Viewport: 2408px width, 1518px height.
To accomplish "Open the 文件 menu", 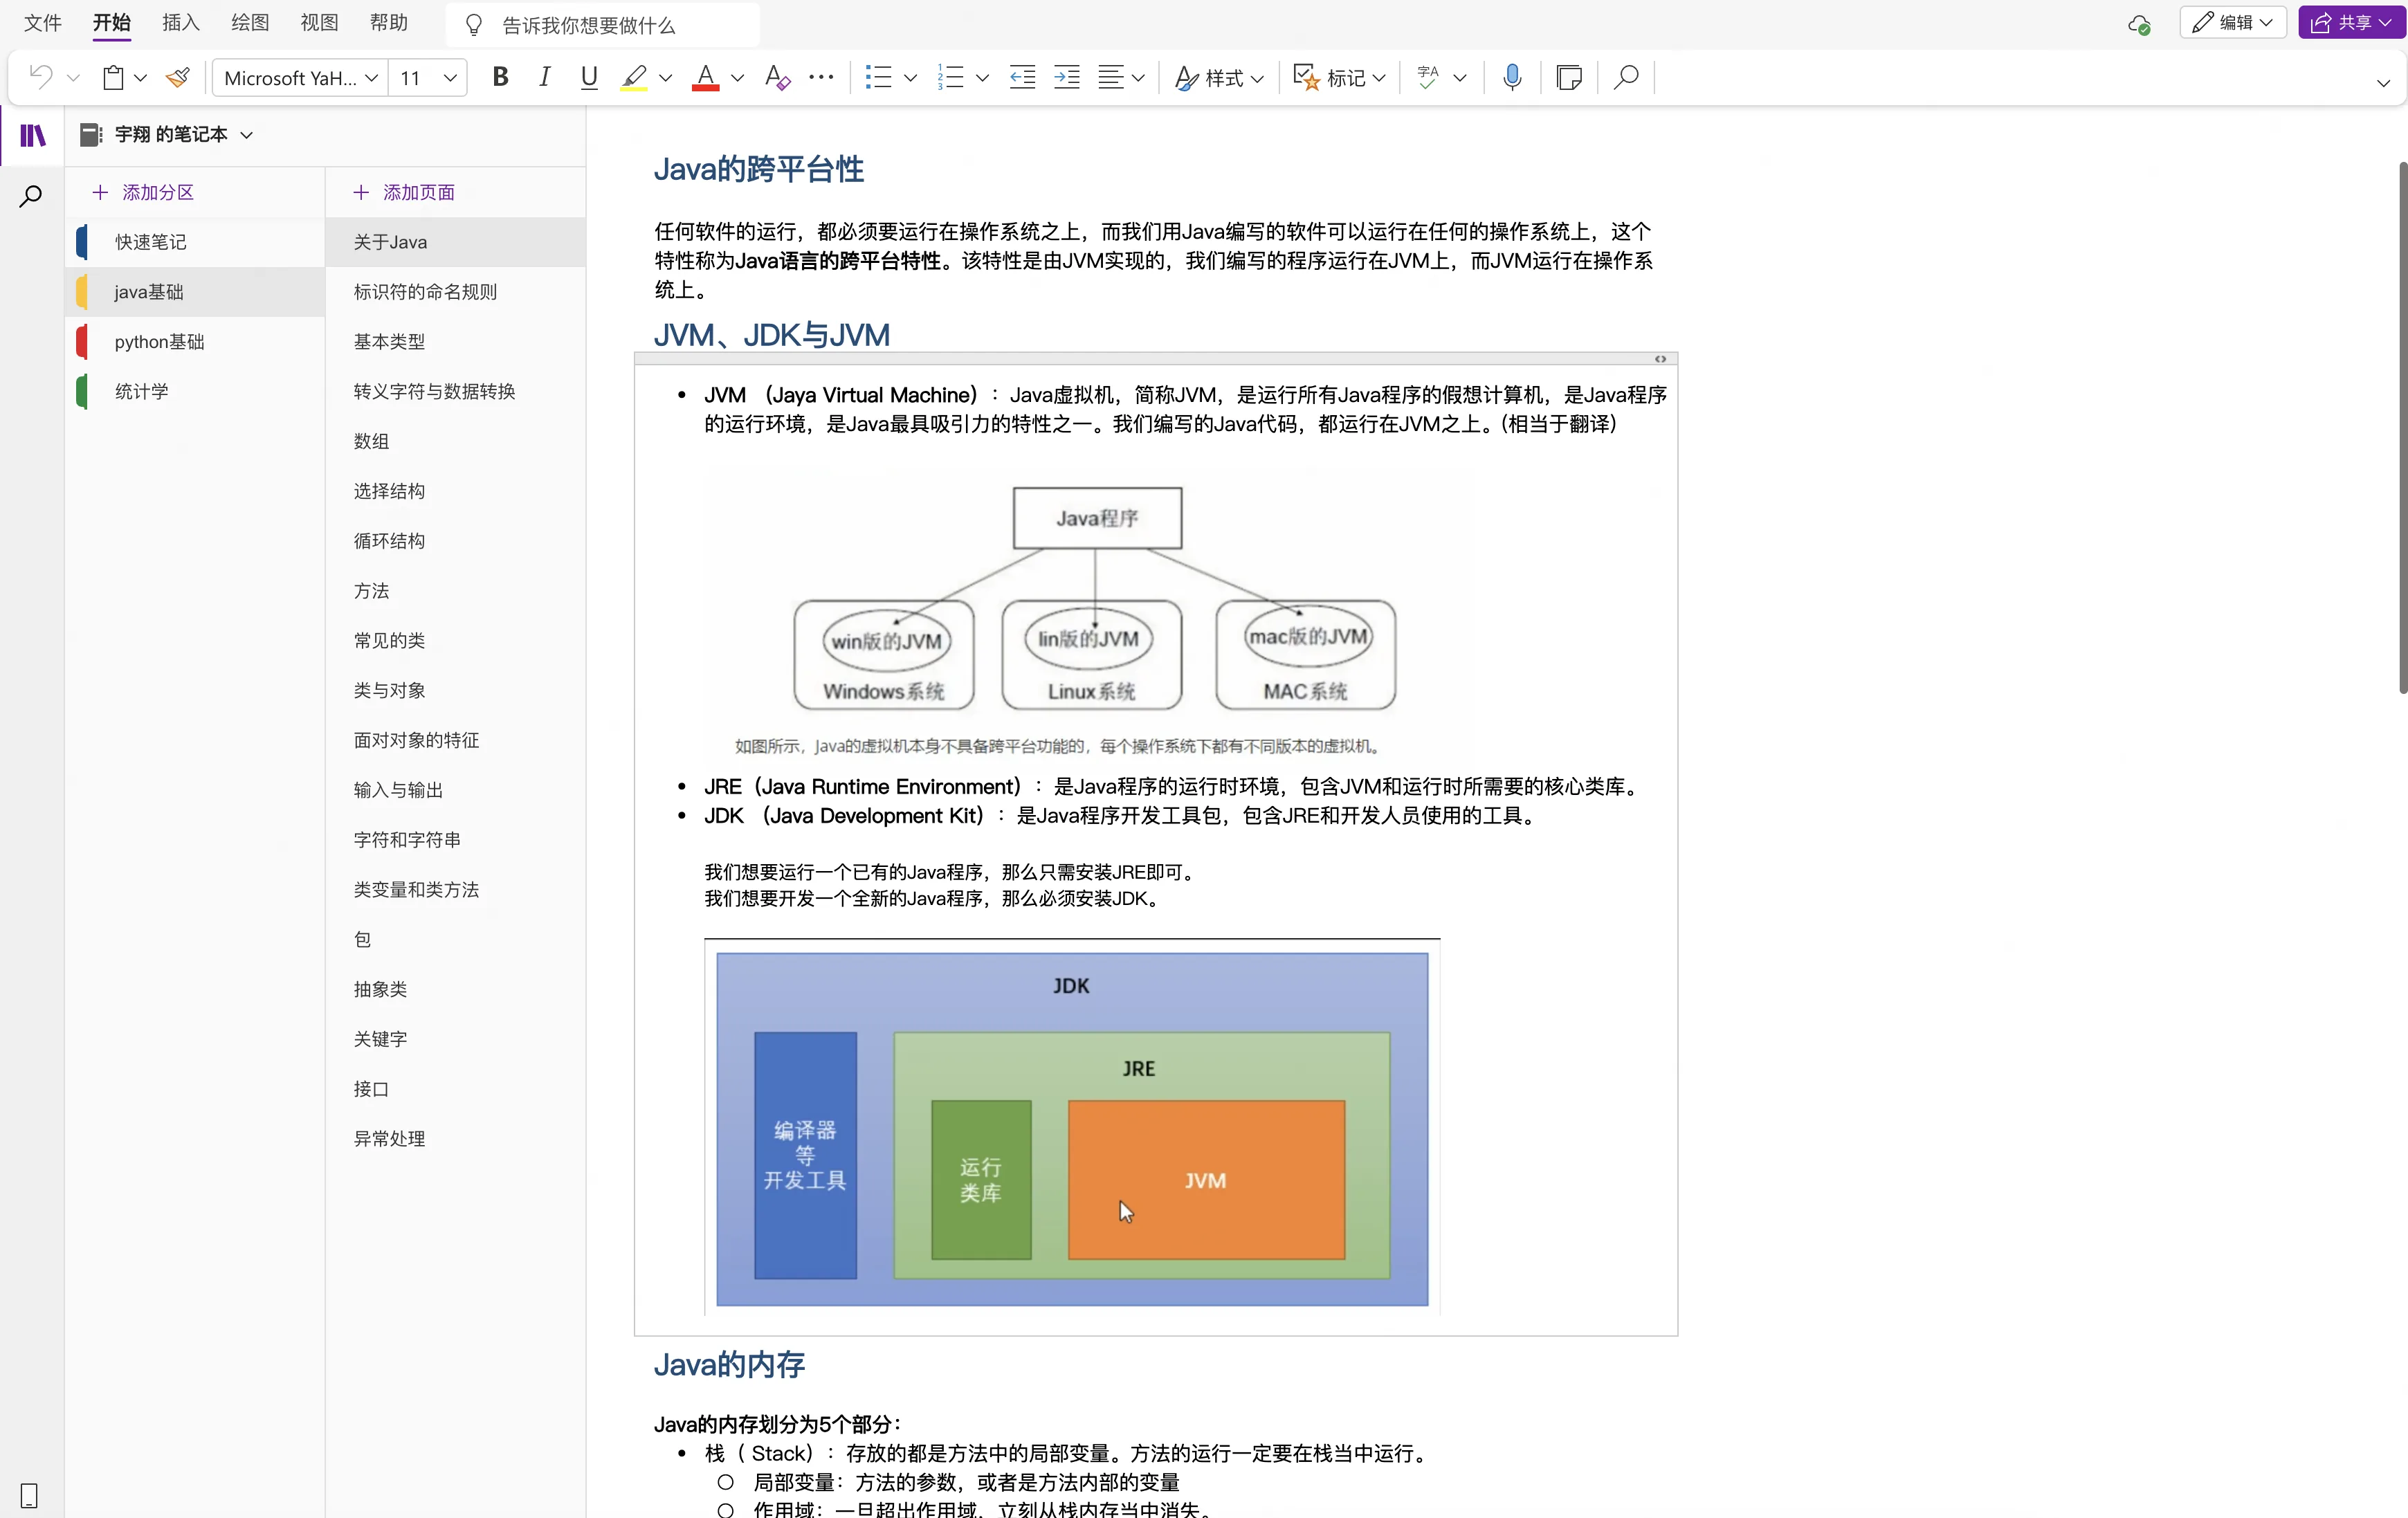I will click(43, 22).
